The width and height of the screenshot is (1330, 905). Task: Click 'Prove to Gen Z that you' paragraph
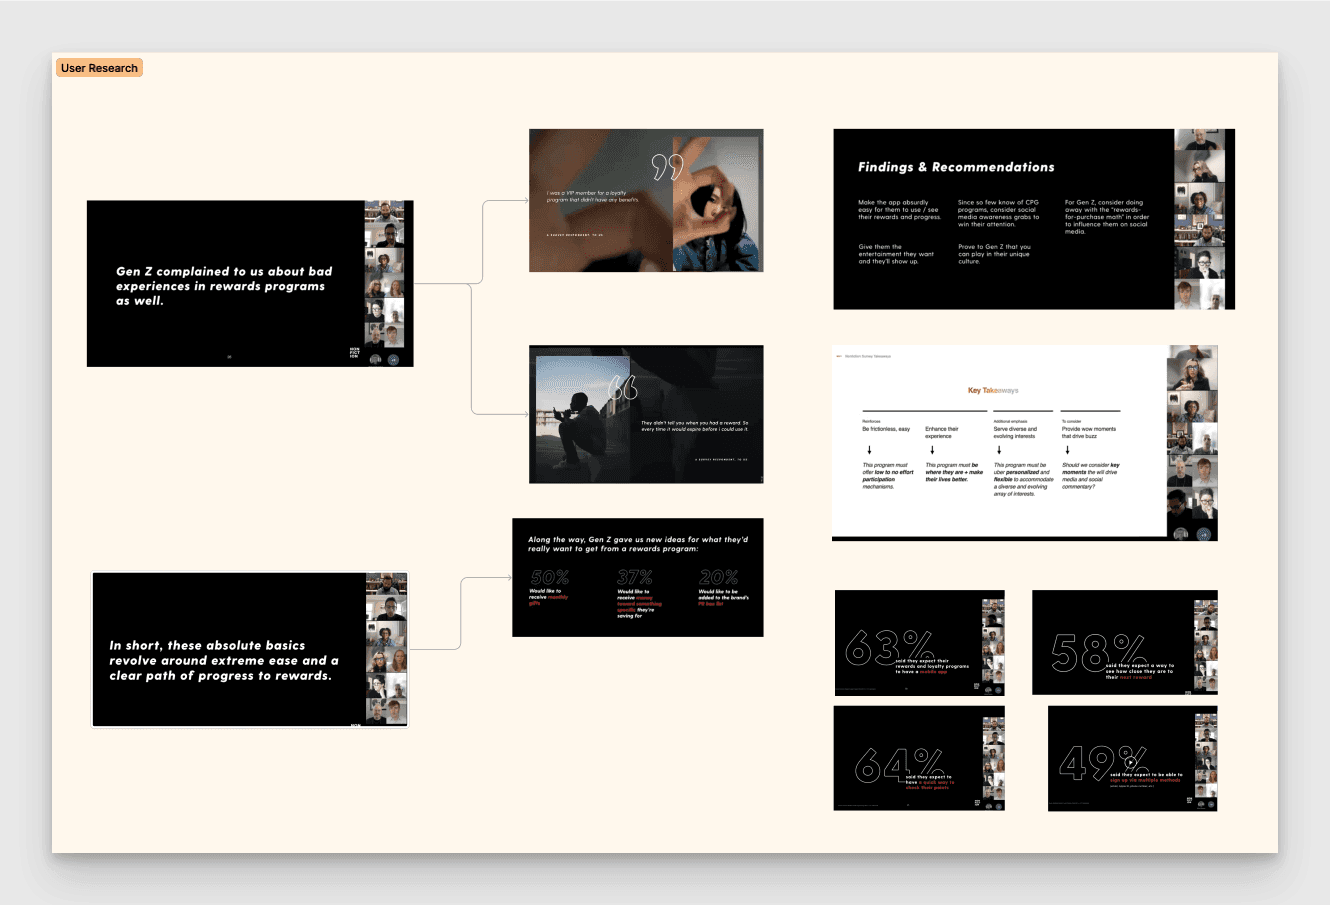click(x=994, y=254)
